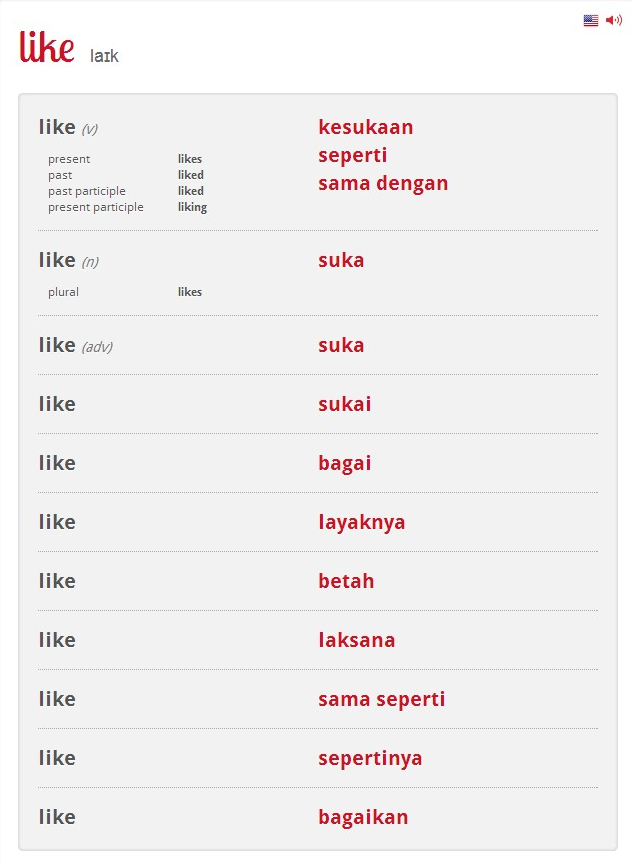Open the translation "seperti"
The height and width of the screenshot is (866, 632).
(352, 155)
